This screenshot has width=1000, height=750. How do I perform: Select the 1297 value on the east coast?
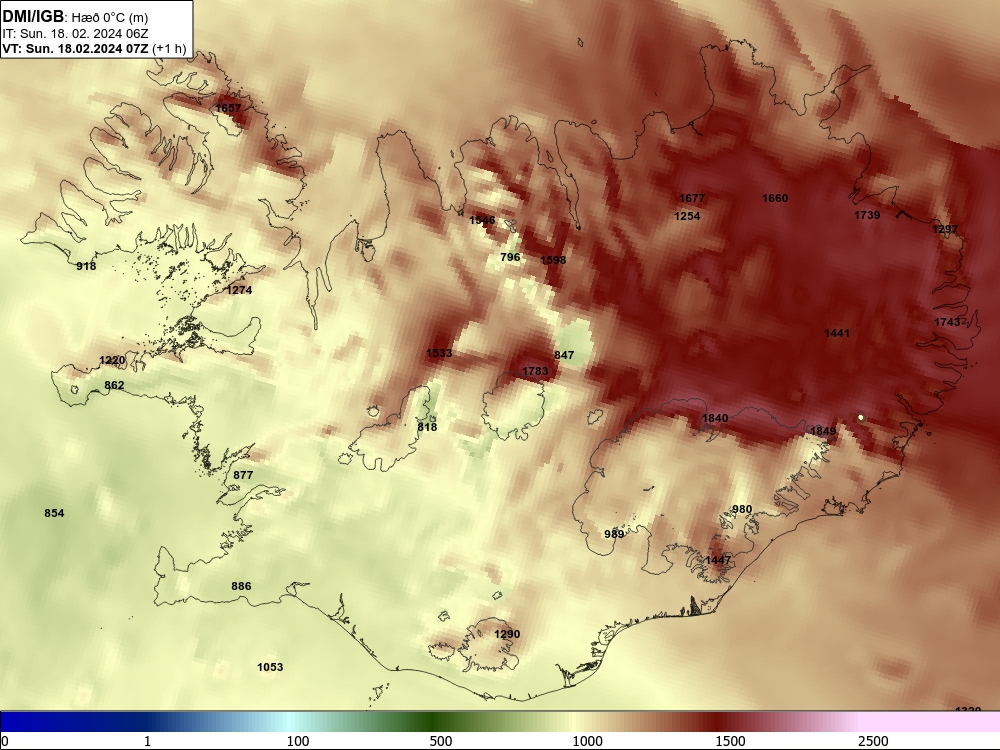945,229
